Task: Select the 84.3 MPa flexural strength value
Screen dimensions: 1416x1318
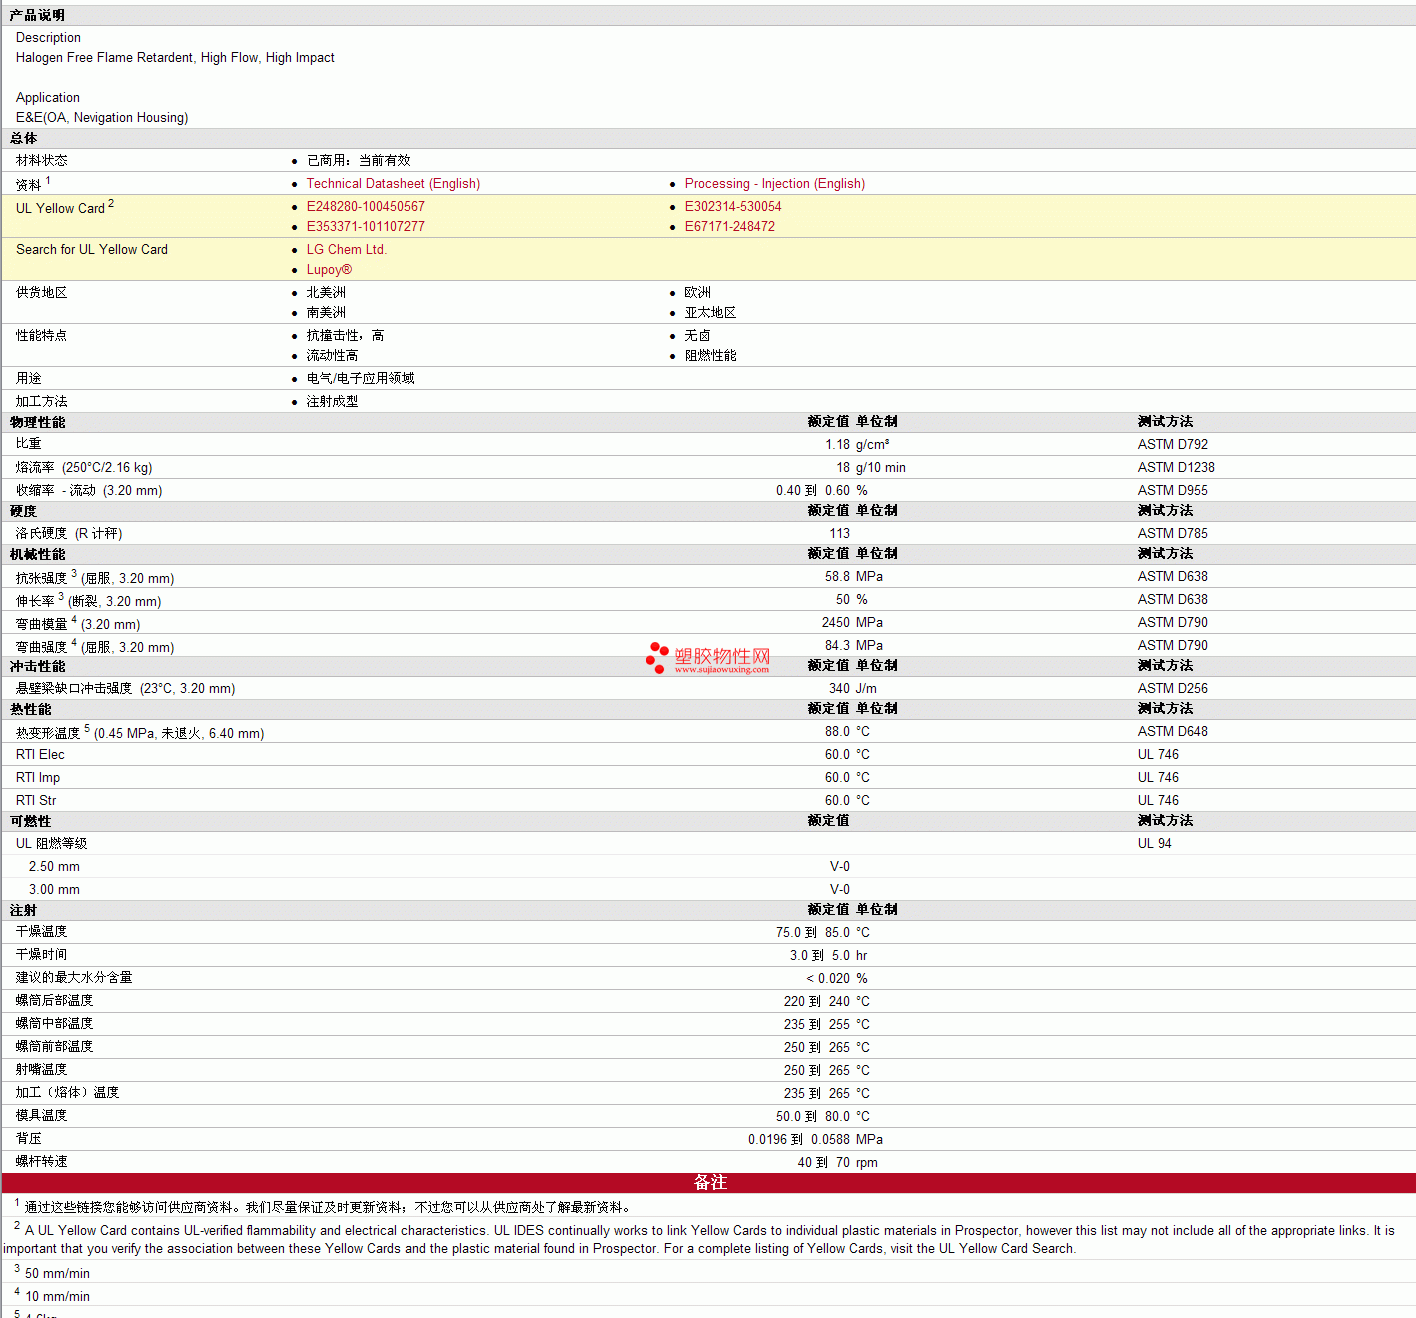Action: (x=854, y=646)
